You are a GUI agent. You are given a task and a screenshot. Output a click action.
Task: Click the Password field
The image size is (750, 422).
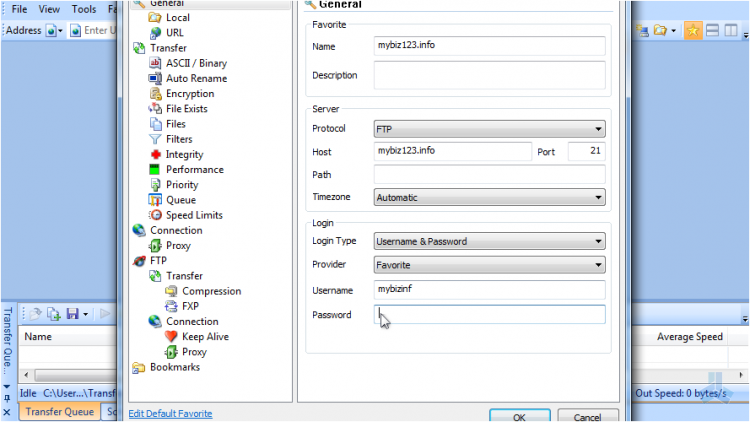[x=489, y=314]
